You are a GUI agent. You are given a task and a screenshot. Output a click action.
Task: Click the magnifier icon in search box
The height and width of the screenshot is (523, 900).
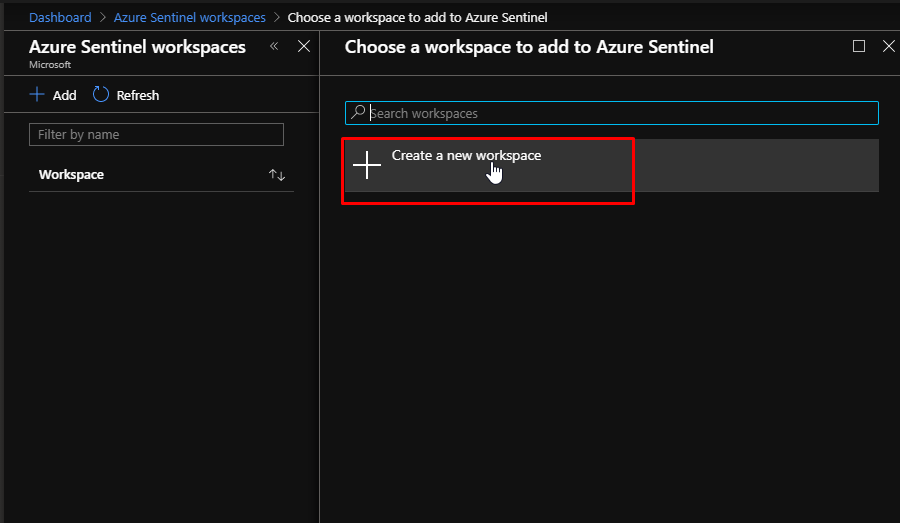point(358,113)
